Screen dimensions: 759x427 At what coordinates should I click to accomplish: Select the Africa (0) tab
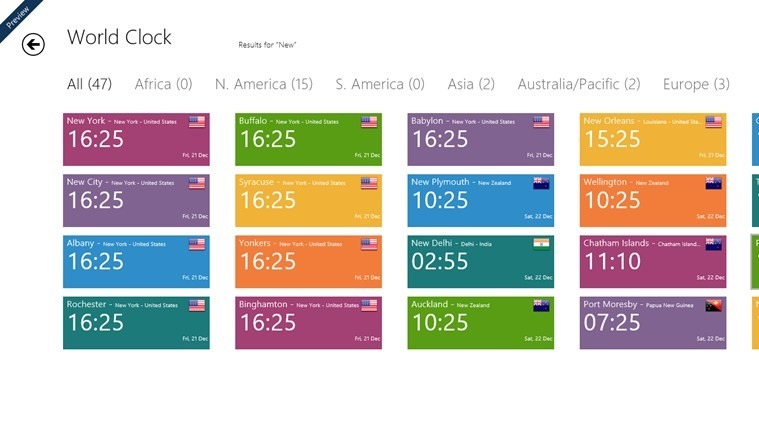(x=163, y=85)
